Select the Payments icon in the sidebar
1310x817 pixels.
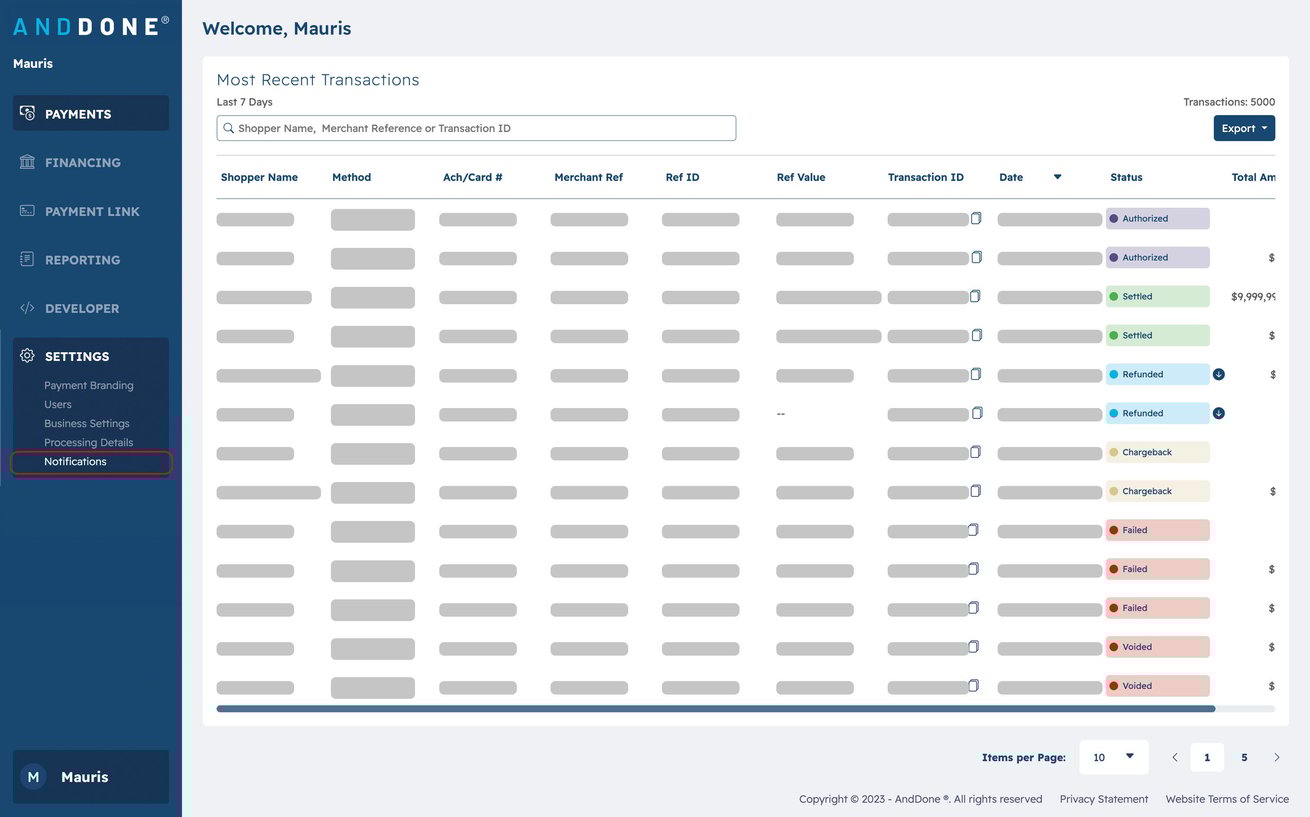(x=29, y=113)
